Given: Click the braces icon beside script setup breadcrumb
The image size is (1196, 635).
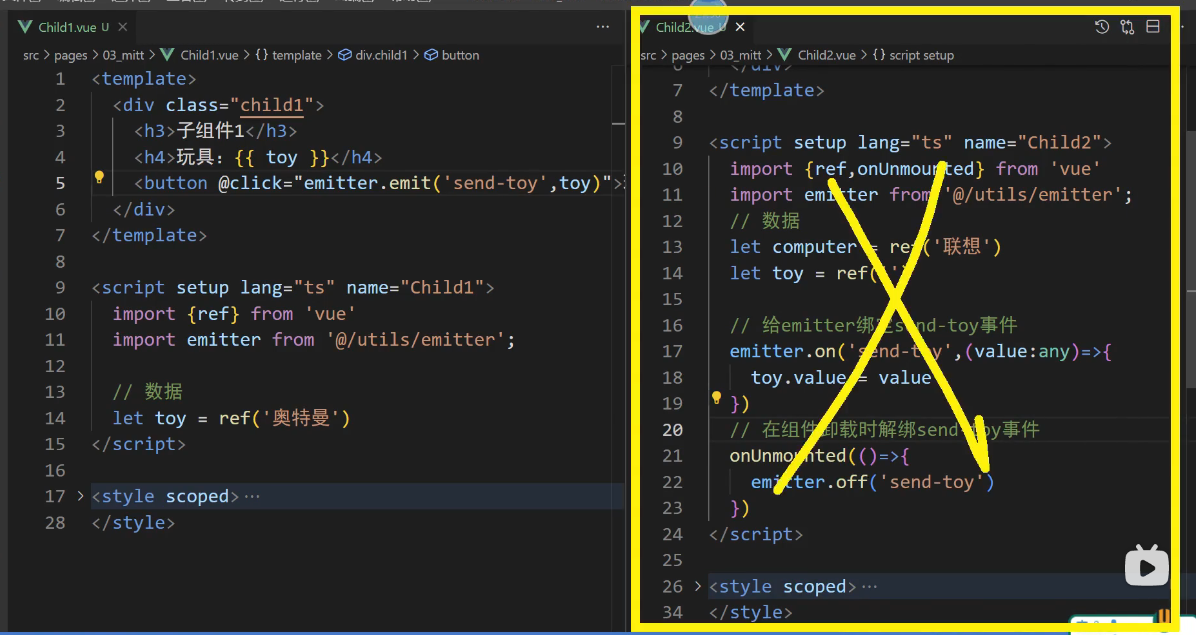Looking at the screenshot, I should click(x=879, y=55).
